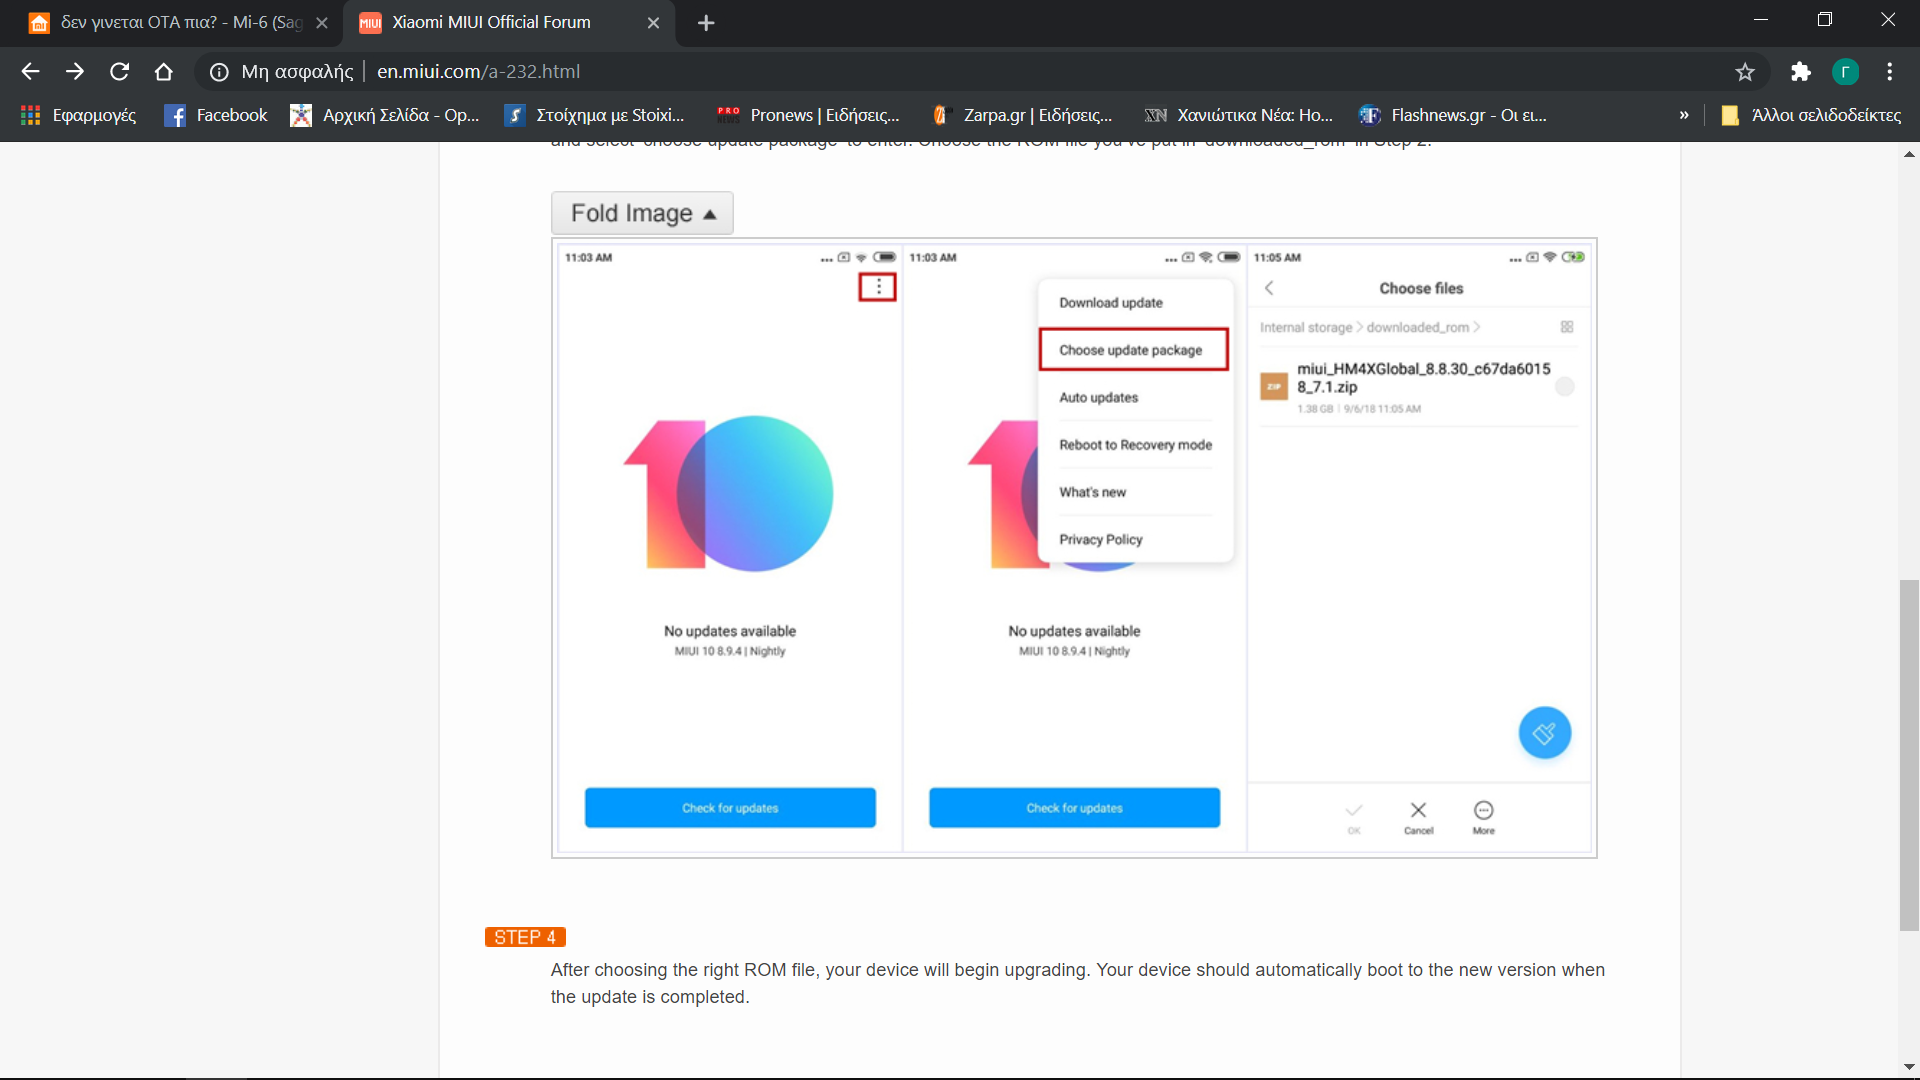Viewport: 1920px width, 1080px height.
Task: Expand hidden bookmarks overflow chevron
Action: [x=1684, y=115]
